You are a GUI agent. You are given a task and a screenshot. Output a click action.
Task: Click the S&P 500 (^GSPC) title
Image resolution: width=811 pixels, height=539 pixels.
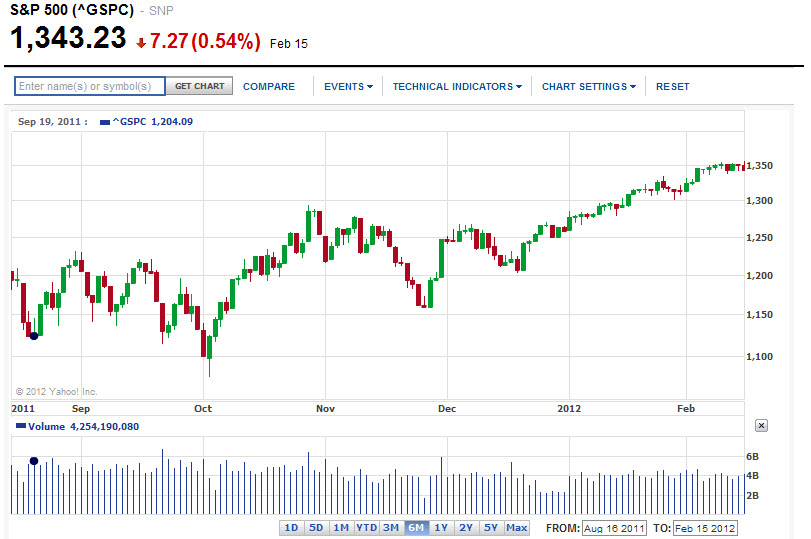pyautogui.click(x=72, y=10)
